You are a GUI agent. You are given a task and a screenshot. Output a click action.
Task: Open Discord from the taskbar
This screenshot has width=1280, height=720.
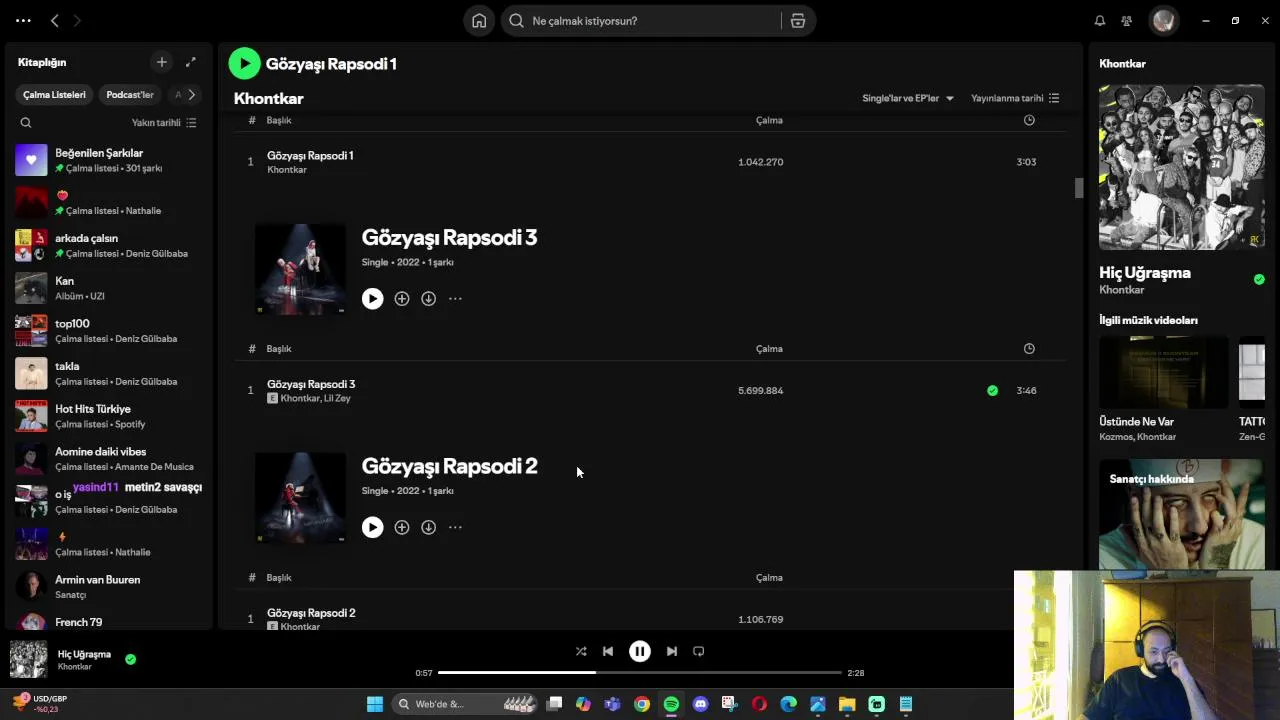(700, 704)
